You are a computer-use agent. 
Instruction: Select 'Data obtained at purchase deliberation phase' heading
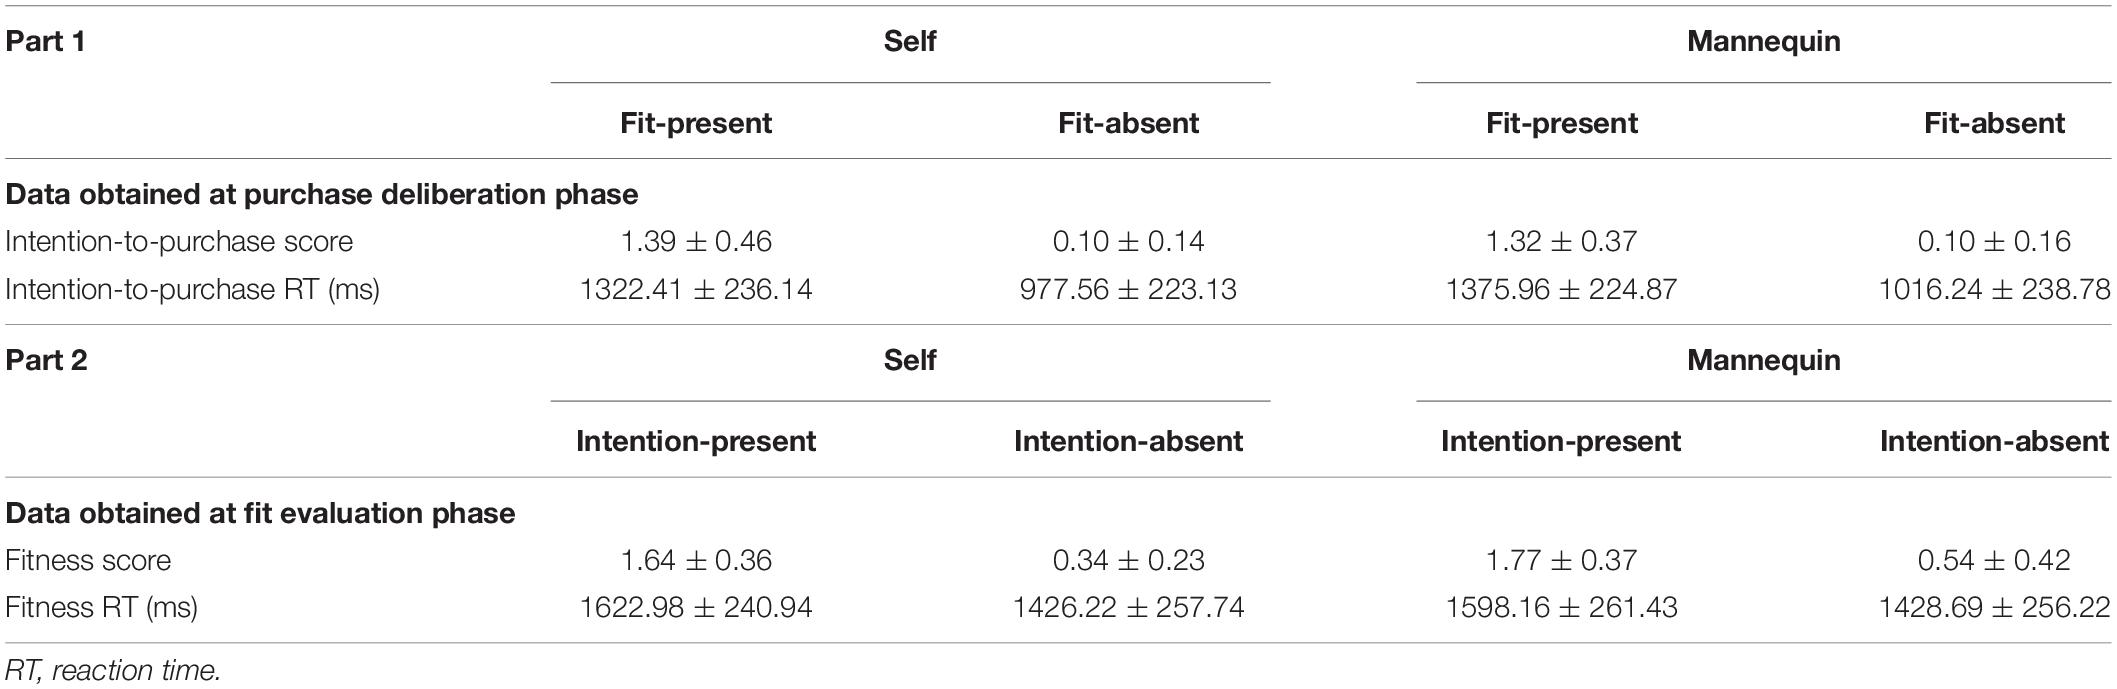tap(321, 194)
